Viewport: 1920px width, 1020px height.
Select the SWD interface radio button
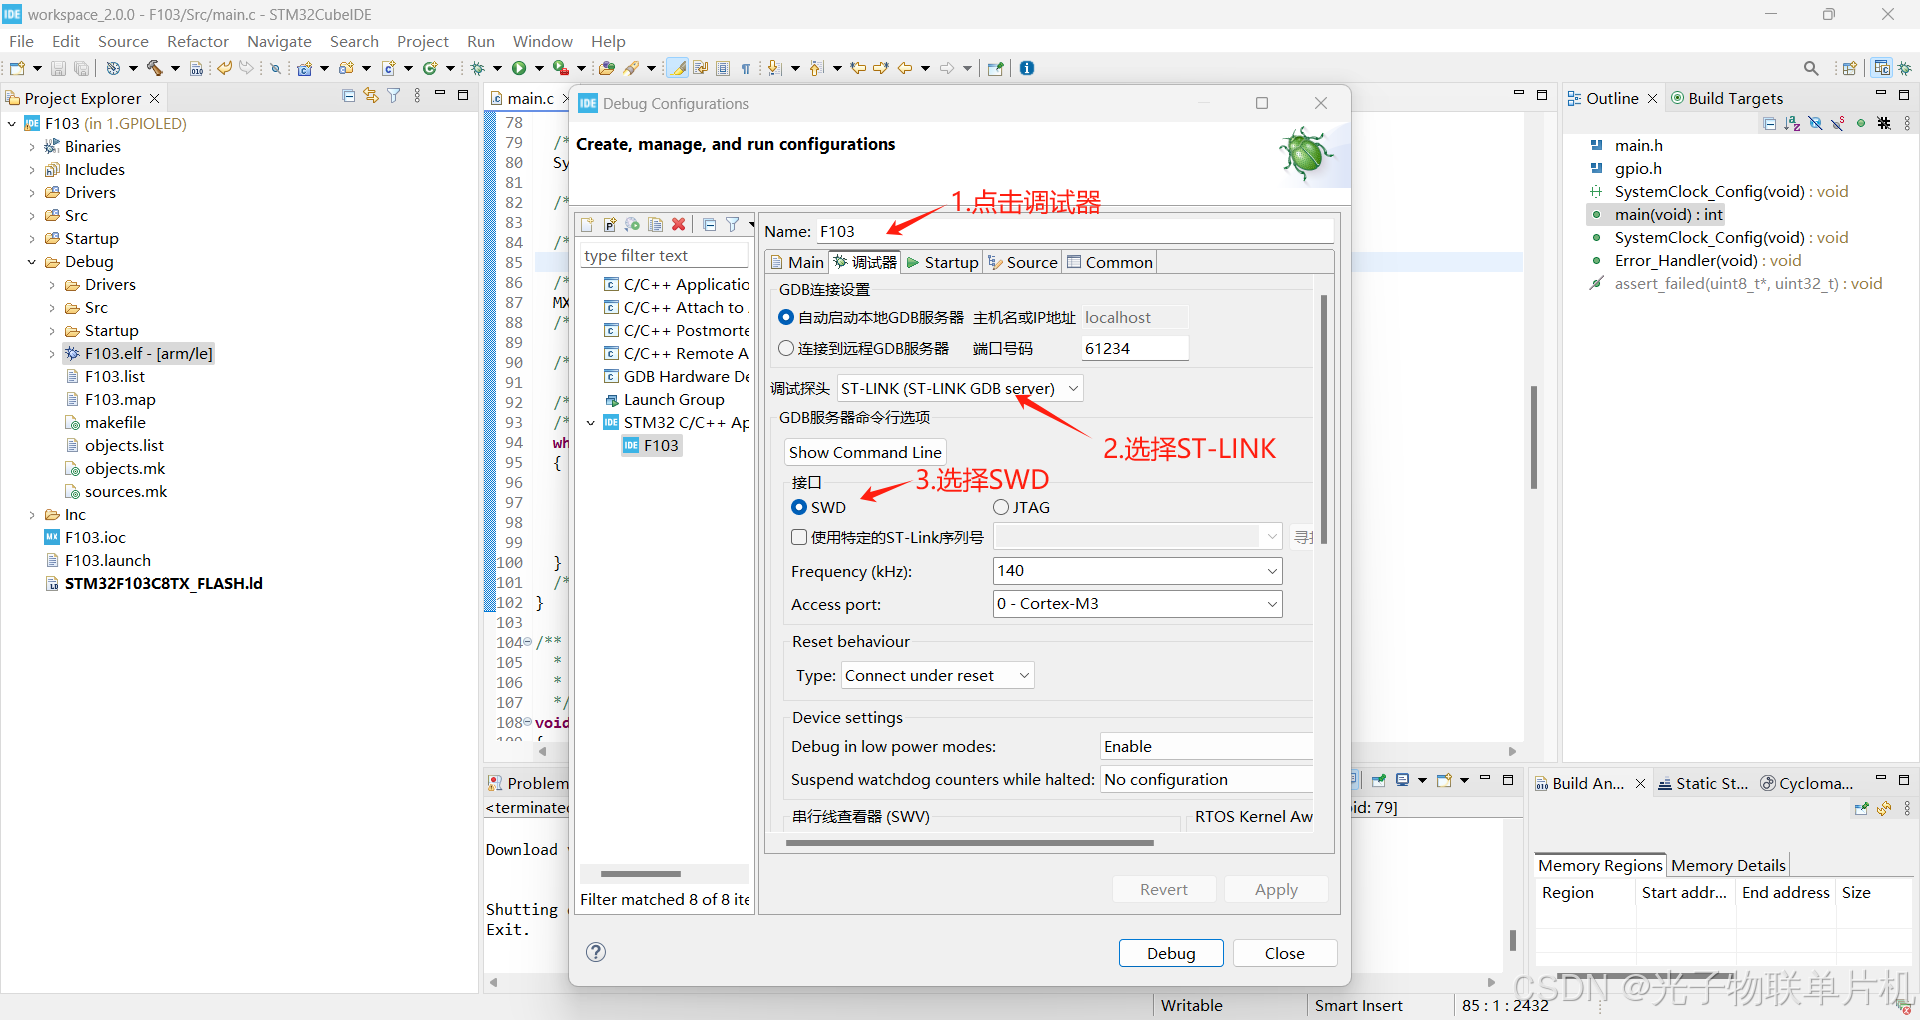[799, 507]
